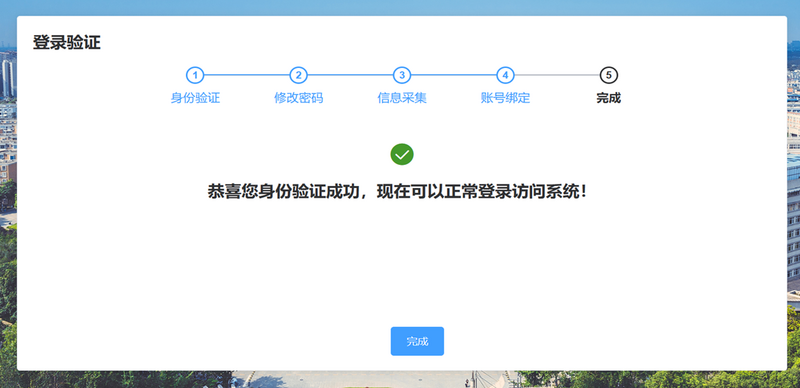Click the 账号绑定 step label
800x388 pixels.
505,98
